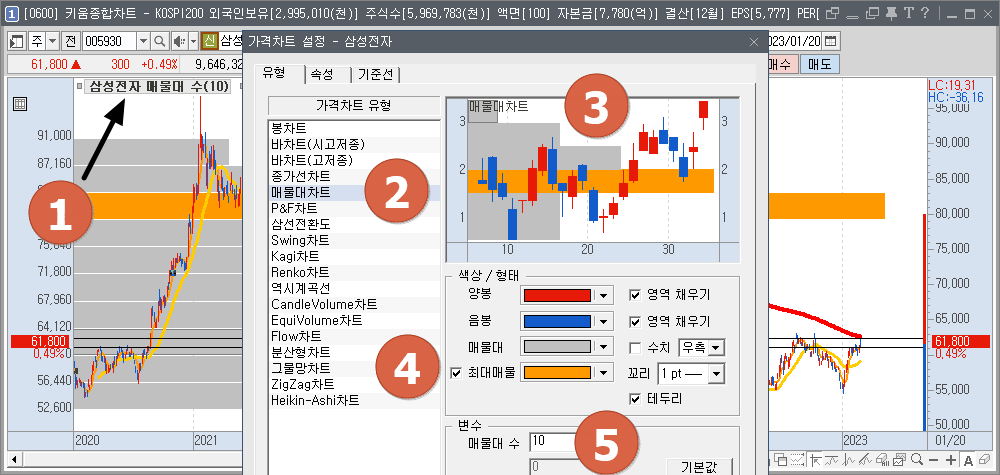Open the 우측 position dropdown
The image size is (1000, 475).
(717, 348)
